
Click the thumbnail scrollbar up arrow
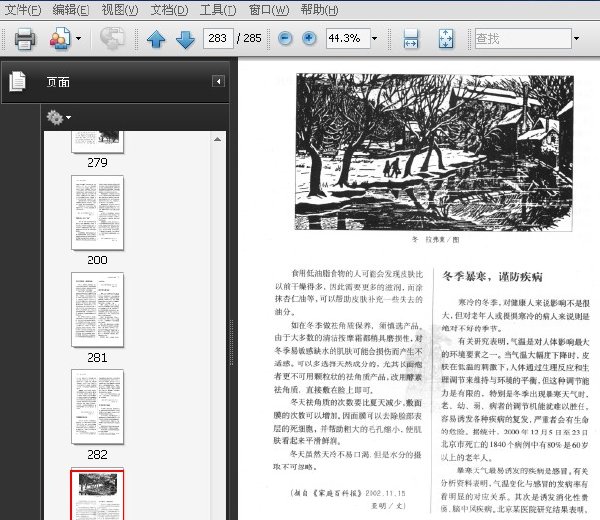coord(217,139)
